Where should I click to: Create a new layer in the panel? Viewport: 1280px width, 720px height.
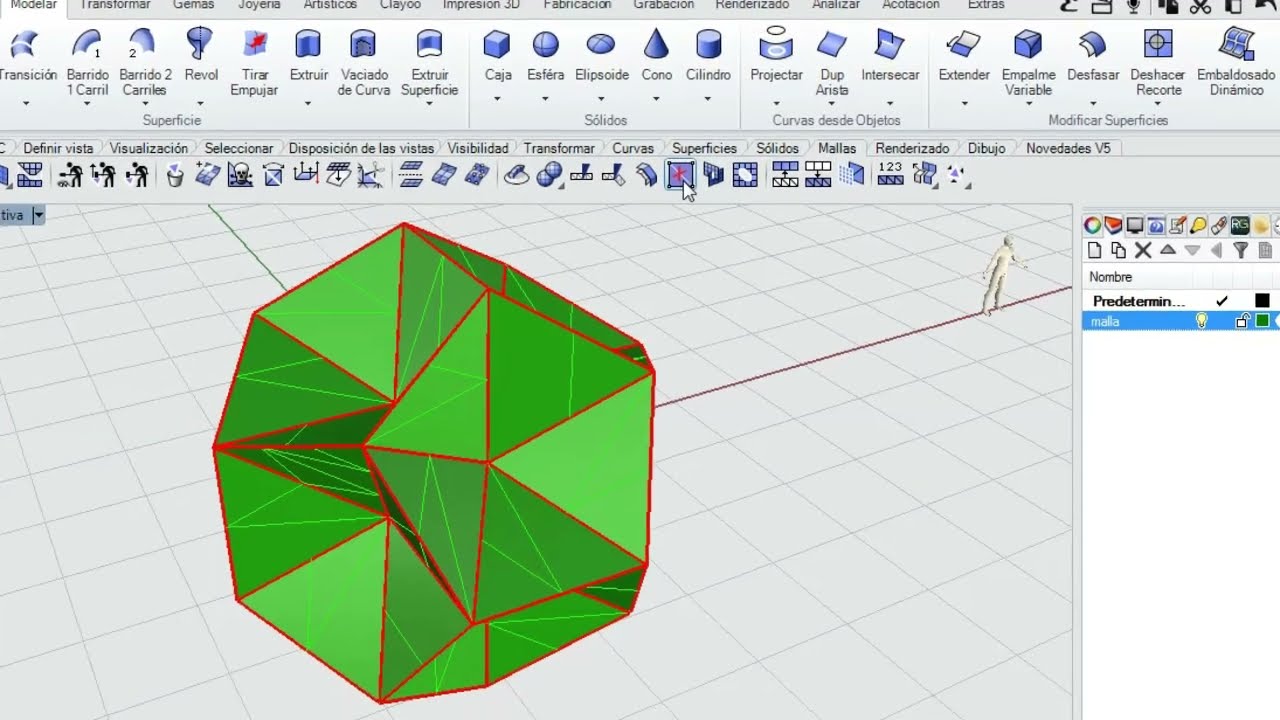(1094, 251)
